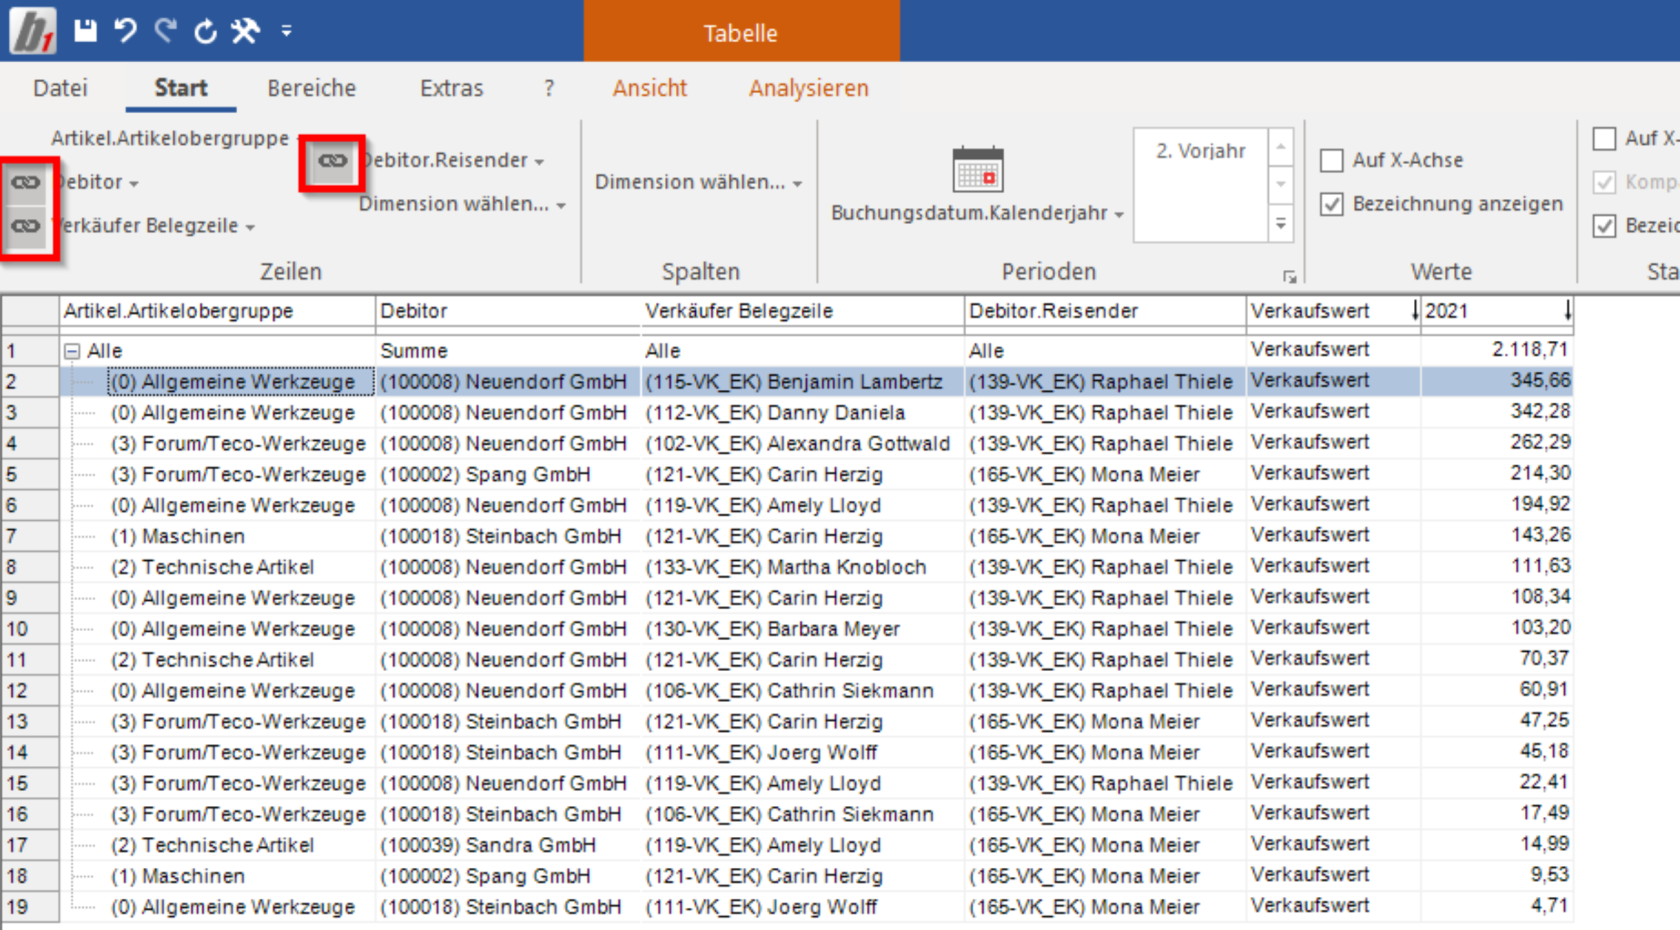Select (102-VK_EK) Alexandra Gottwald cell

[802, 443]
